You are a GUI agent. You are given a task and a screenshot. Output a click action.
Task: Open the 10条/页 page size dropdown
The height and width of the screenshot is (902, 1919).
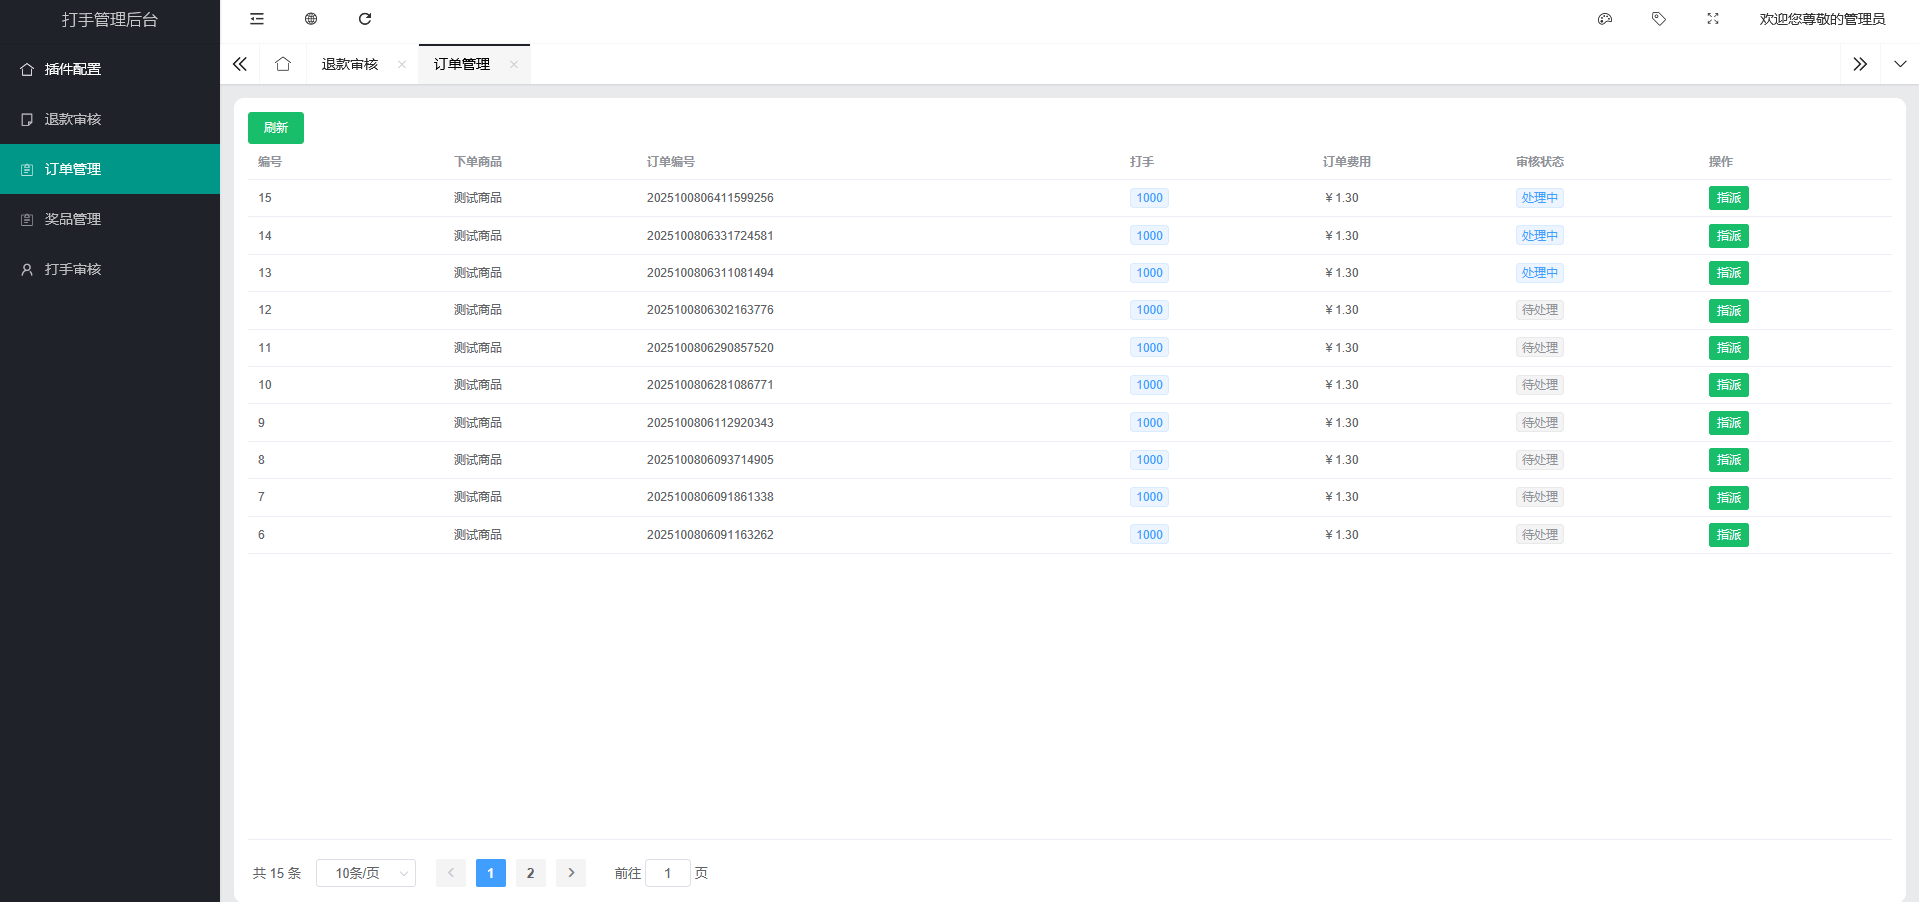click(x=366, y=873)
